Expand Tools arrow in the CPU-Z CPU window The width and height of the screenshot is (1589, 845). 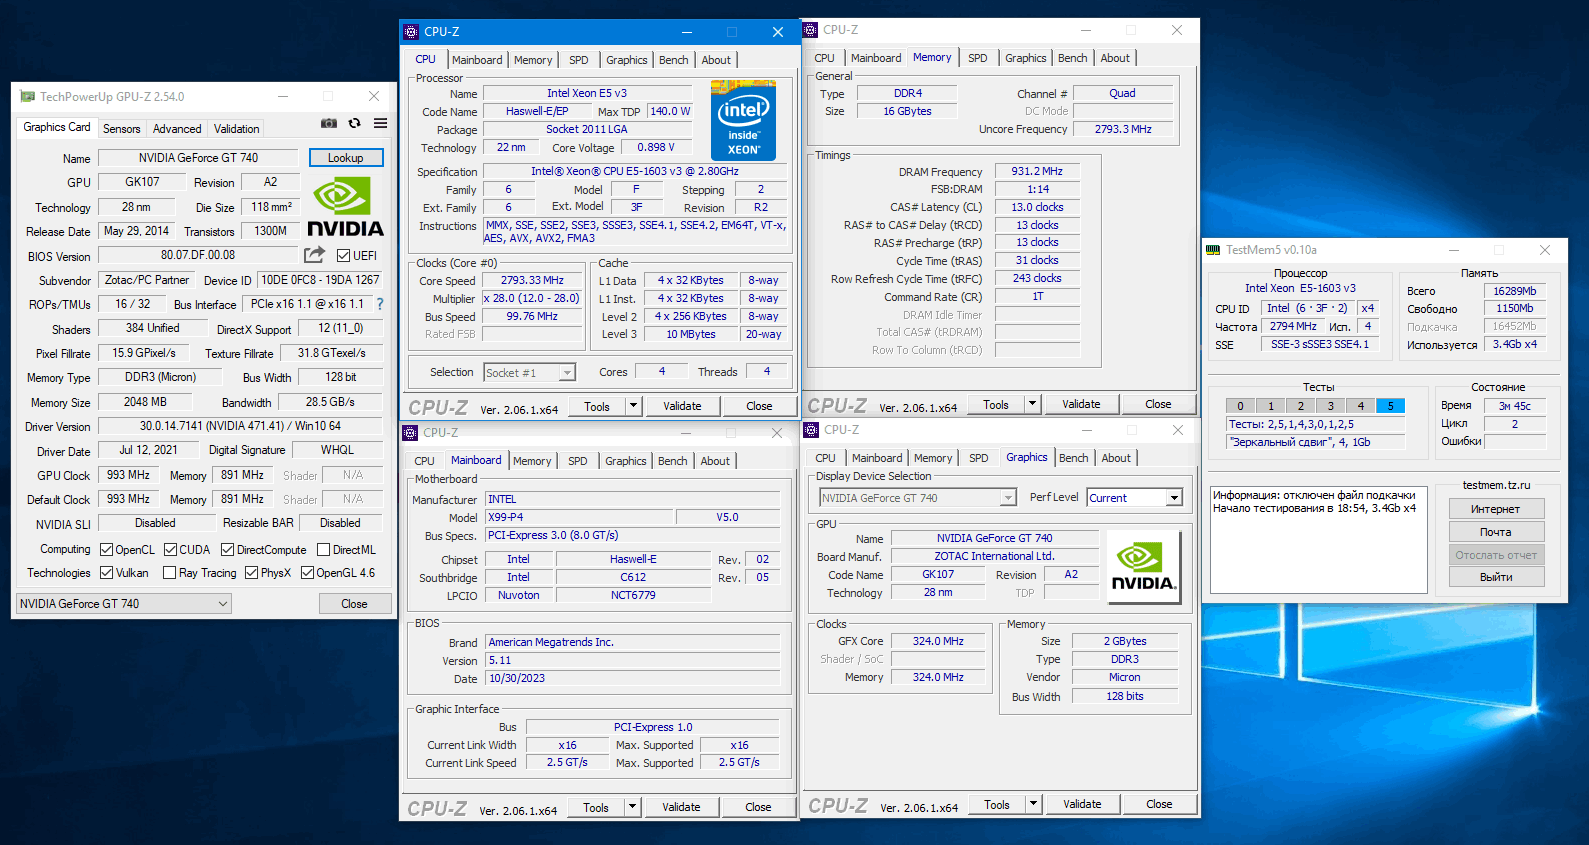point(633,406)
